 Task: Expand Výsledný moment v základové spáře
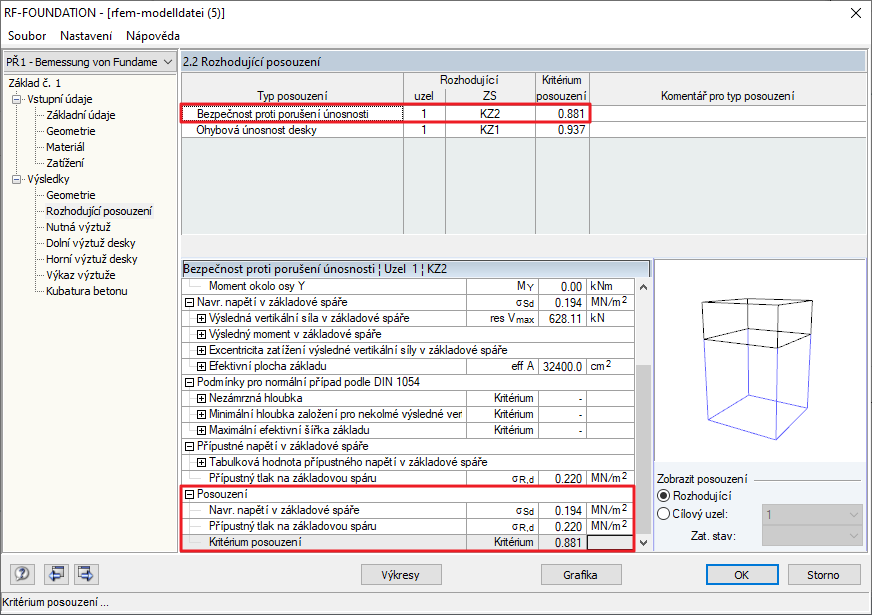tap(201, 334)
